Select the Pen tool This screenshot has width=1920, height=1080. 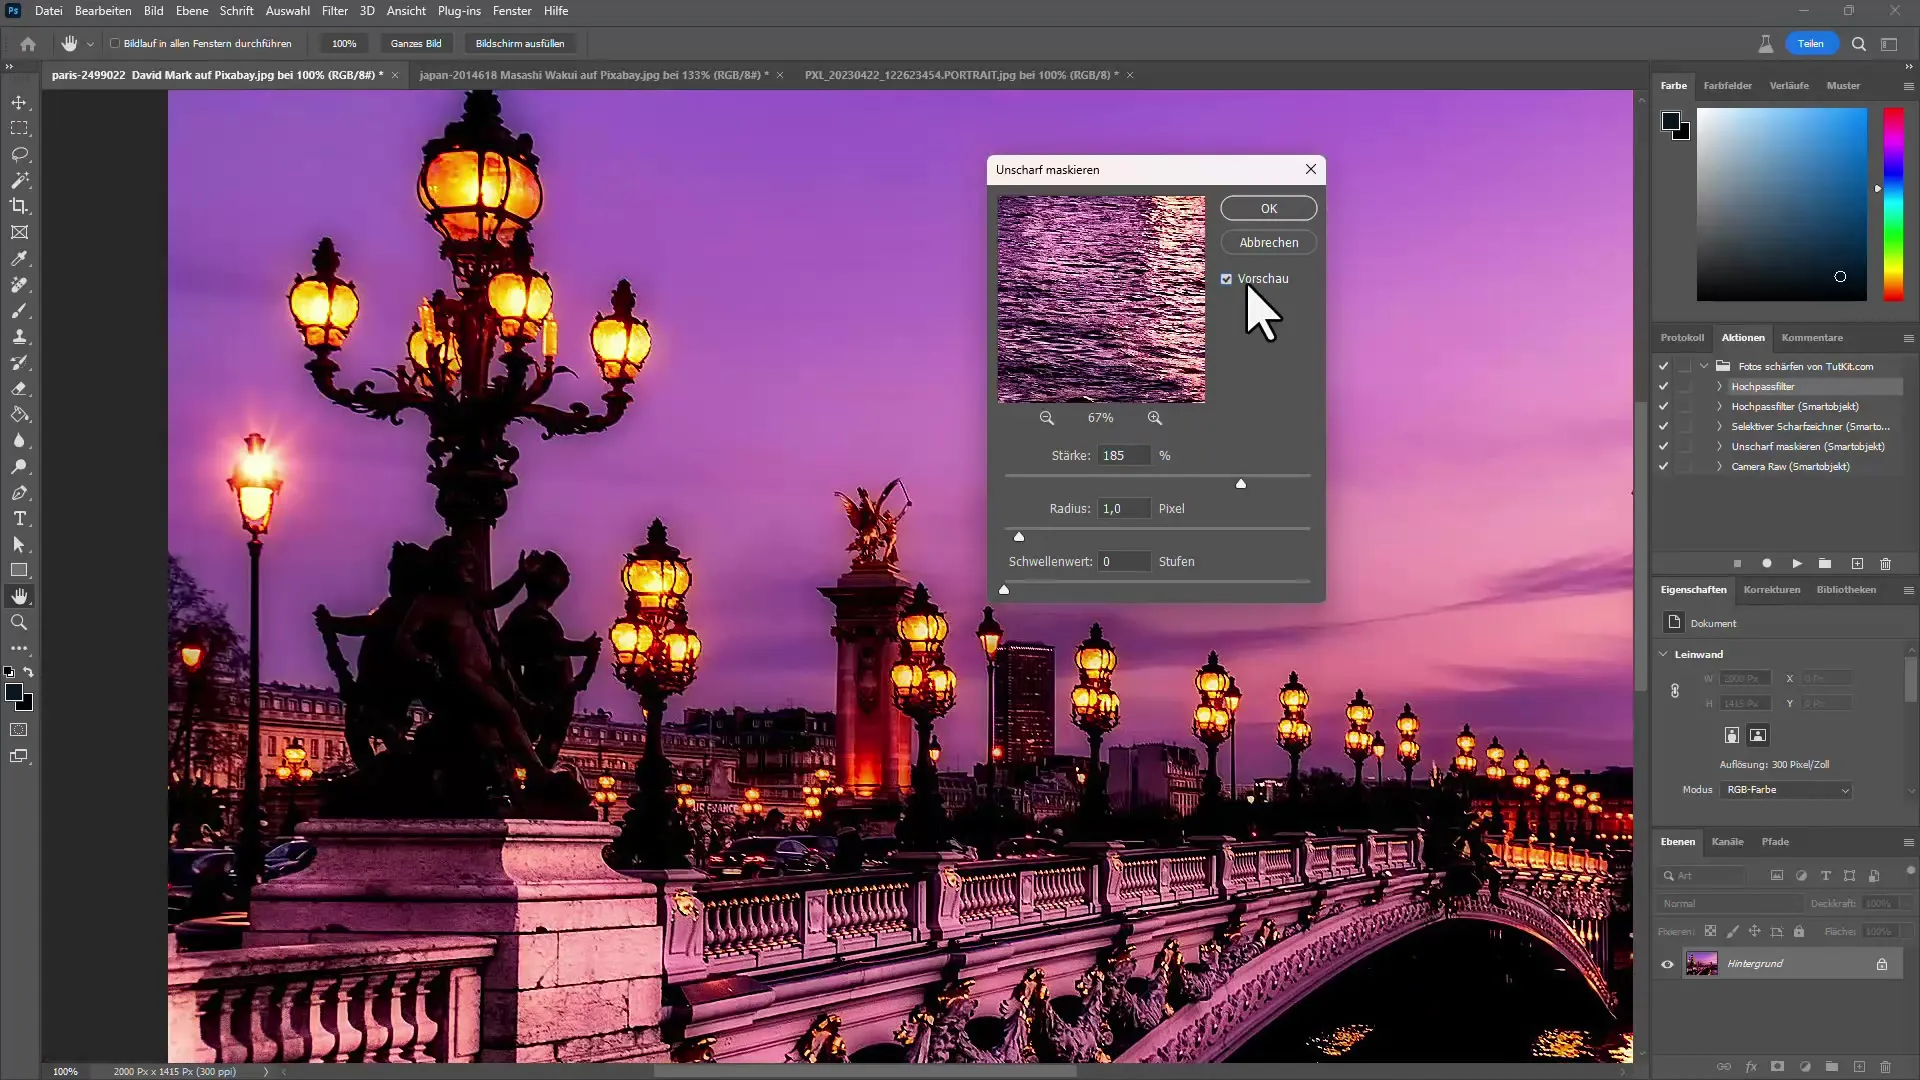[x=19, y=493]
